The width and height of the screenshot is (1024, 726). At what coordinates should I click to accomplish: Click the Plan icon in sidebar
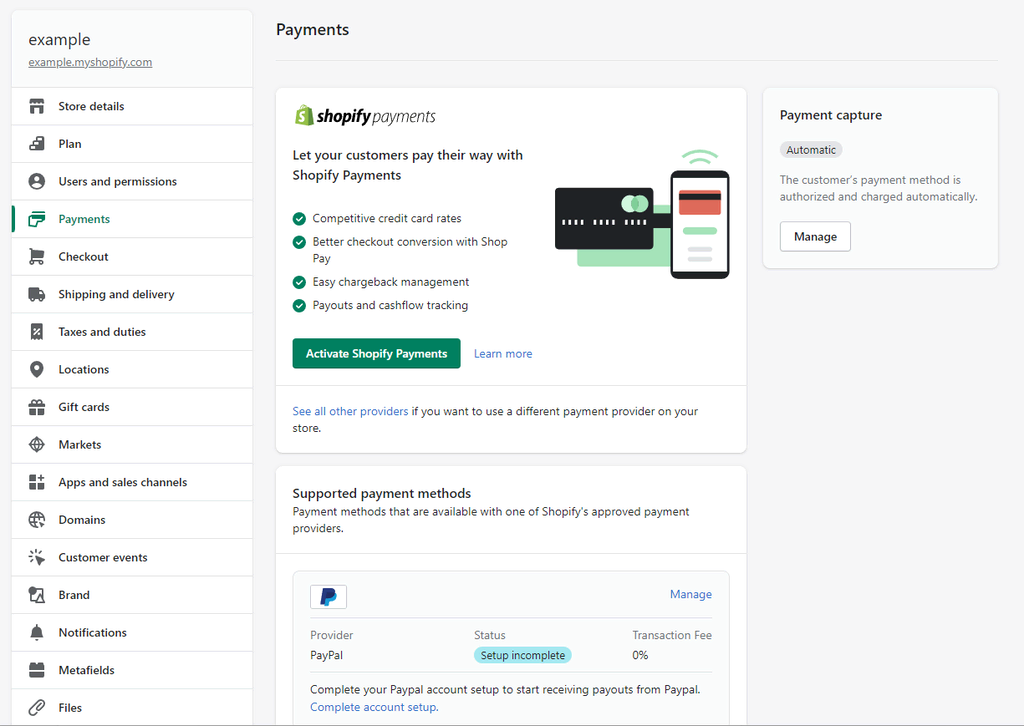tap(37, 144)
